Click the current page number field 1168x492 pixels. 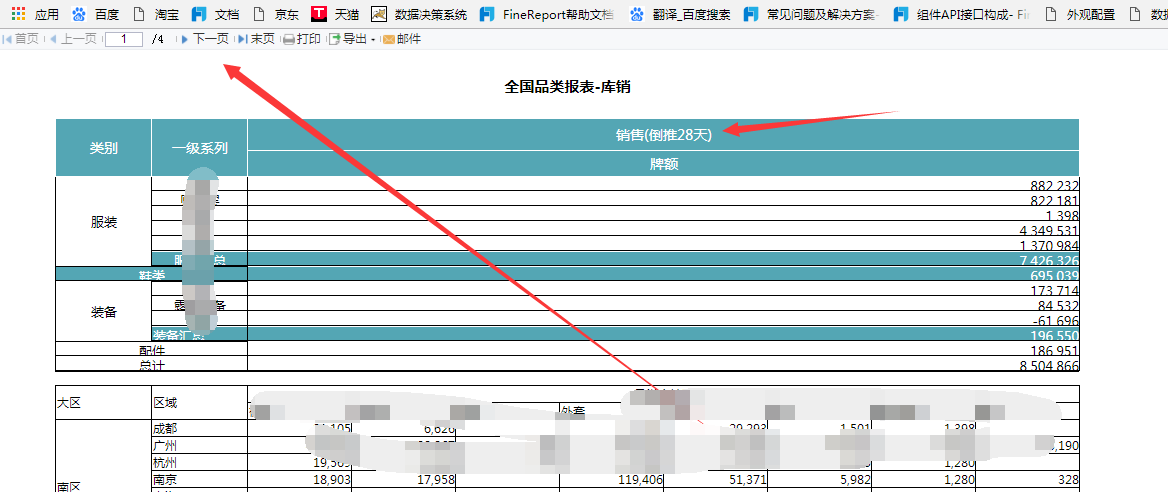pos(124,40)
